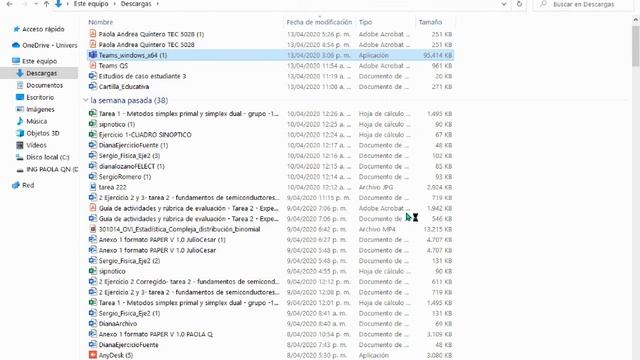
Task: Click Excel icon of Ejercicio 1-CUADRO SINOPTICO
Action: tap(93, 134)
